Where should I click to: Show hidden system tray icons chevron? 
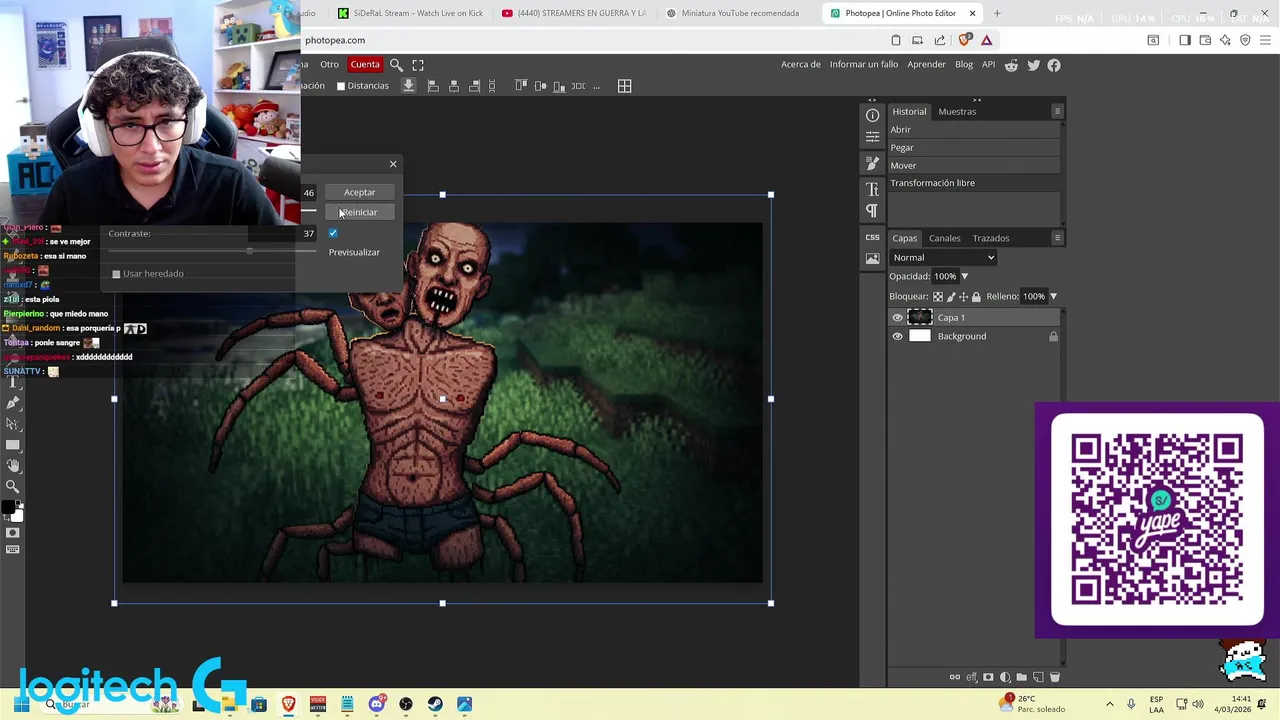(x=1109, y=704)
